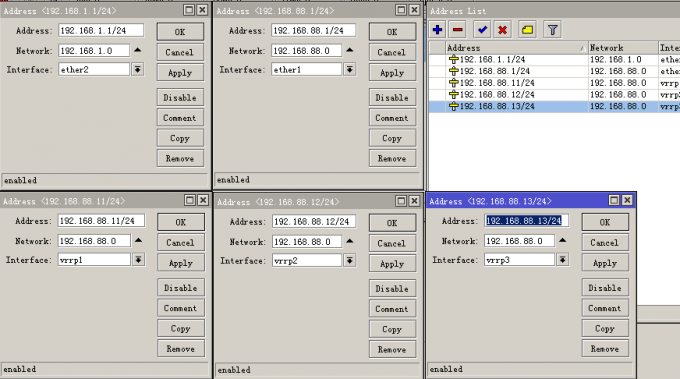680x379 pixels.
Task: Sort by the Address column header
Action: 517,48
